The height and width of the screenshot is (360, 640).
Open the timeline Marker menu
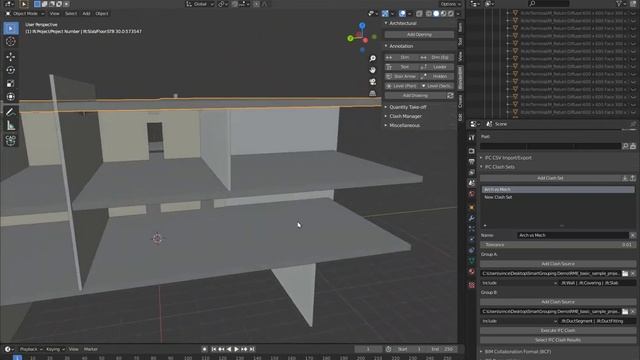point(91,349)
